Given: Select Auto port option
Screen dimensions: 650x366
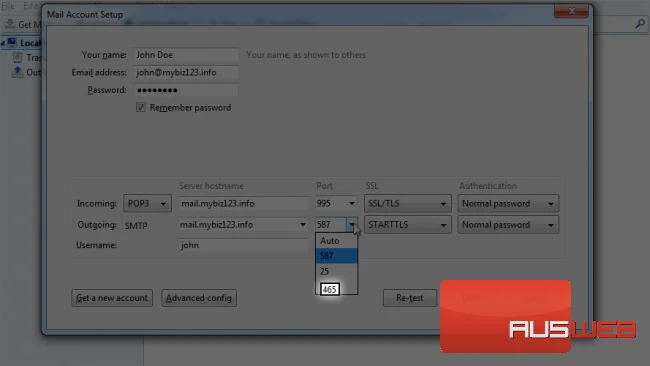Looking at the screenshot, I should 336,240.
